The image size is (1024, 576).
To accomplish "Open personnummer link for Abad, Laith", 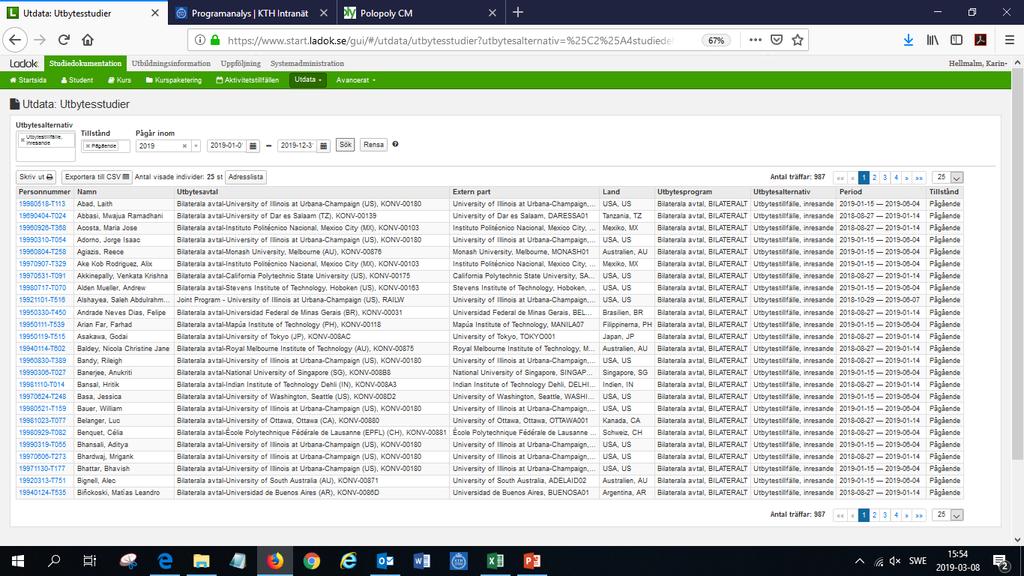I will point(42,204).
